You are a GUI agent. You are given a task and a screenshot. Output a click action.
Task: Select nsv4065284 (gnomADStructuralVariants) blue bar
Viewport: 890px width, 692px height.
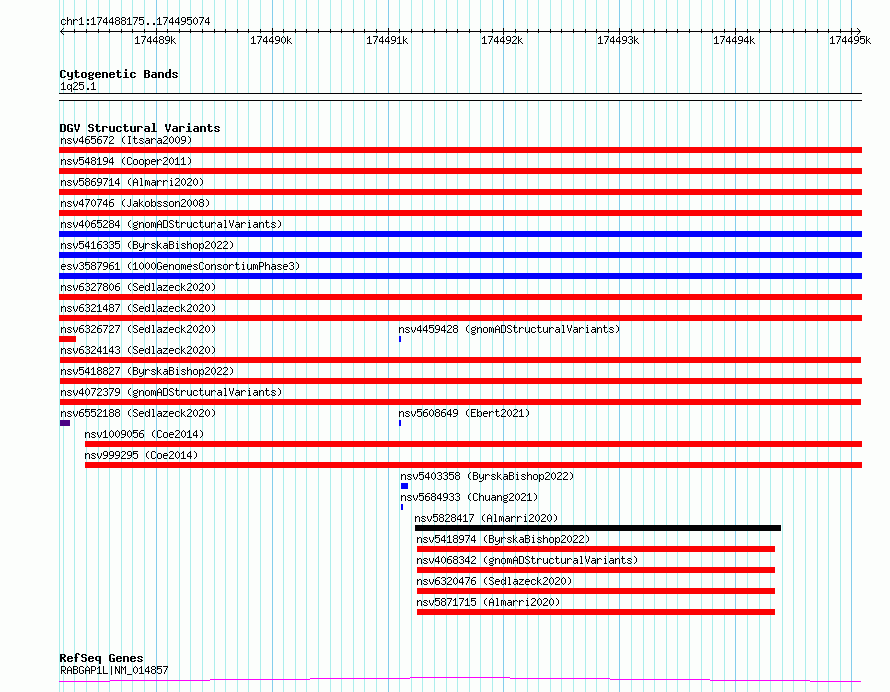click(460, 234)
